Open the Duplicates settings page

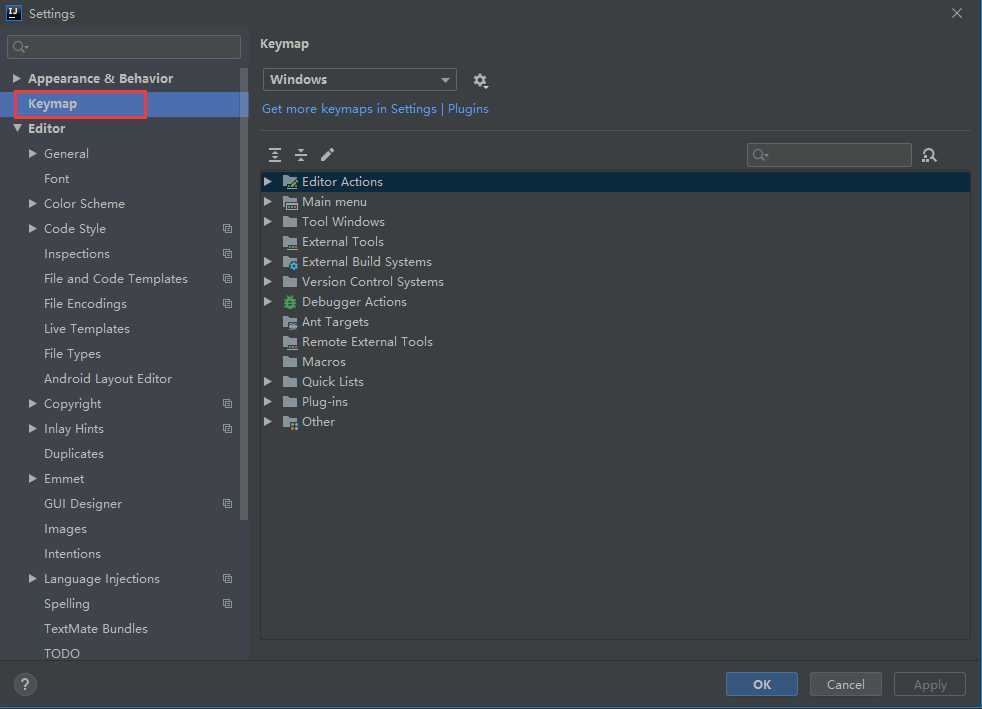coord(73,454)
